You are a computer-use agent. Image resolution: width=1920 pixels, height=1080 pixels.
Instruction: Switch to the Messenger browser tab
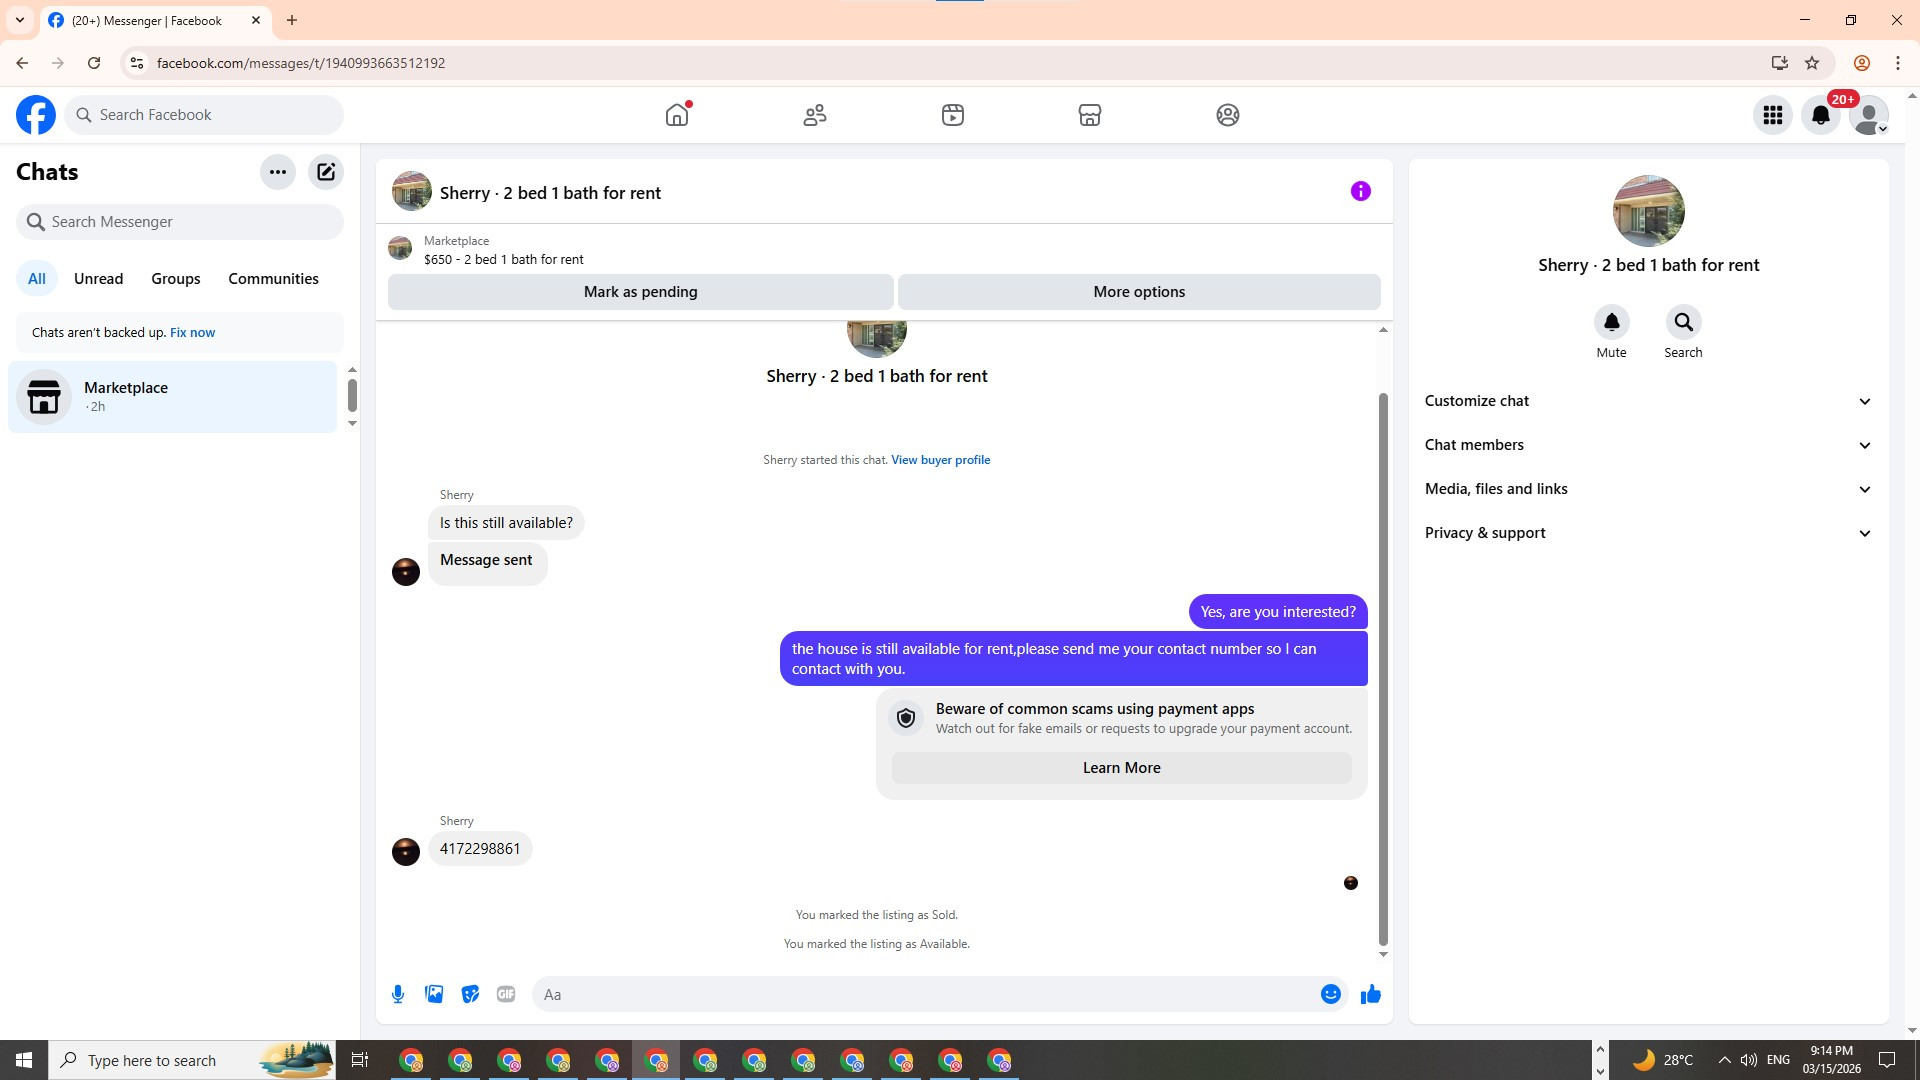click(155, 20)
